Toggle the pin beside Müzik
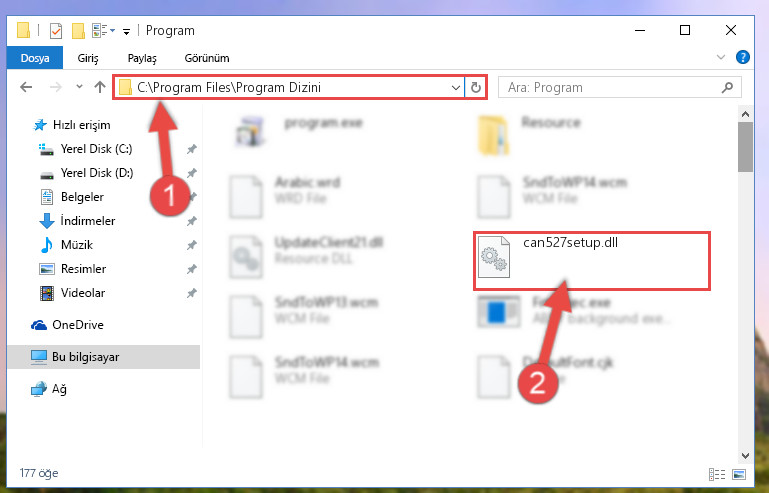Screen dimensions: 769x493 point(191,245)
